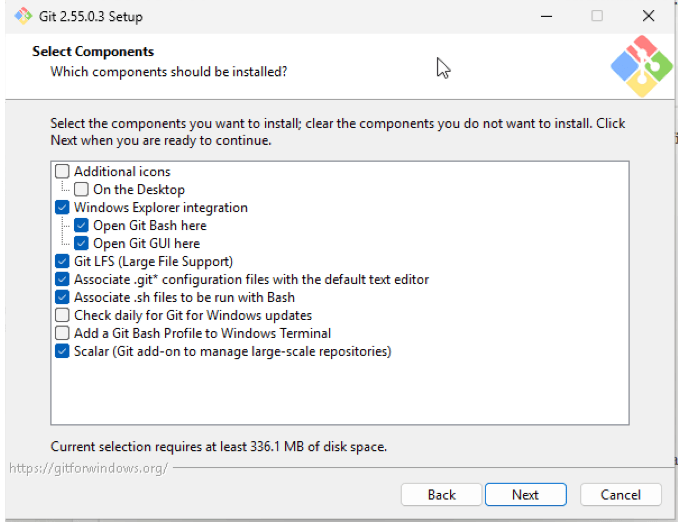Uncheck Associate .git* configuration files option
Viewport: 680px width, 522px height.
62,279
